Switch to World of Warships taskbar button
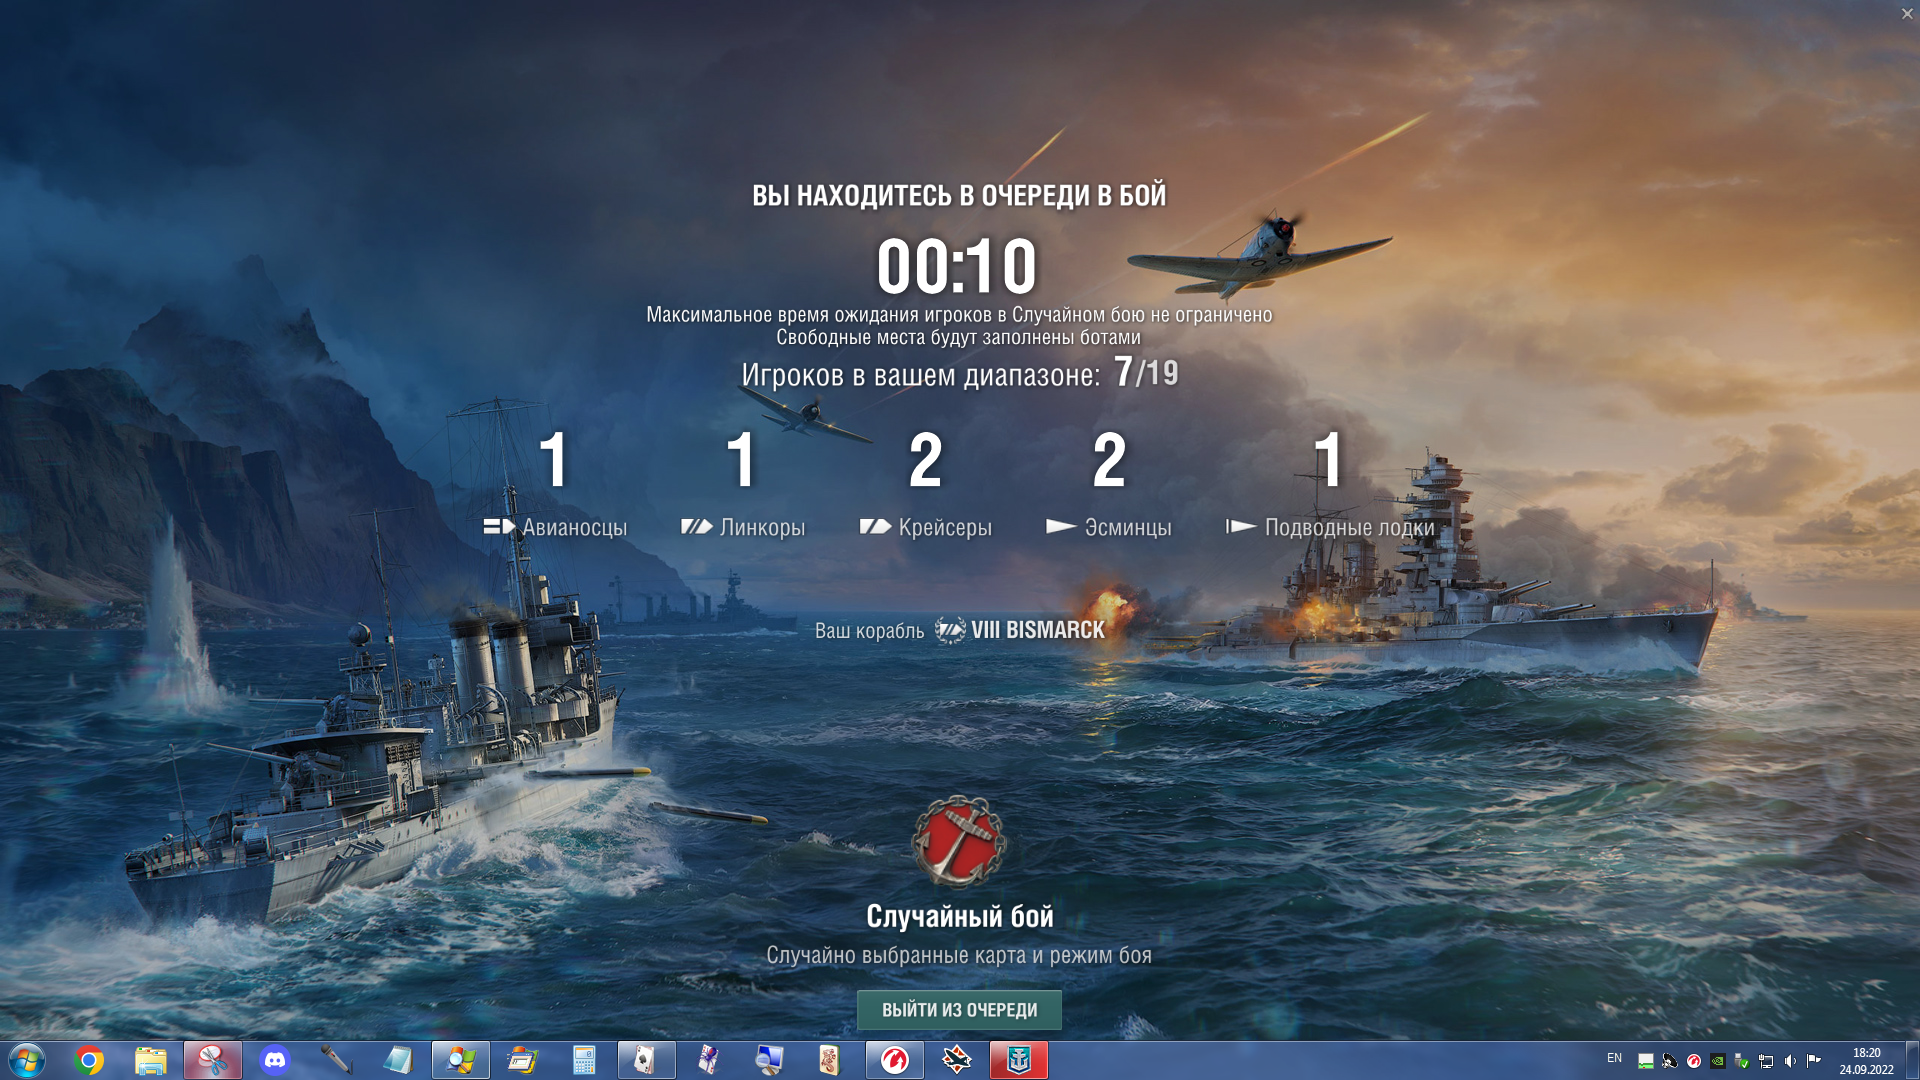This screenshot has width=1920, height=1080. (x=1018, y=1060)
